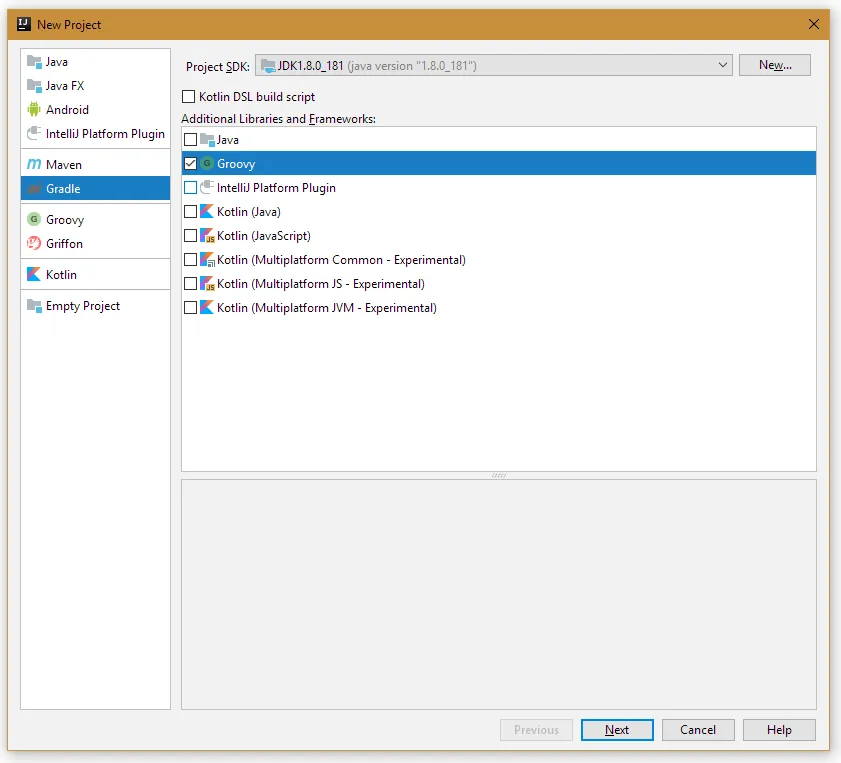Check the Kotlin (JavaScript) checkbox
This screenshot has height=763, width=841.
pyautogui.click(x=190, y=235)
